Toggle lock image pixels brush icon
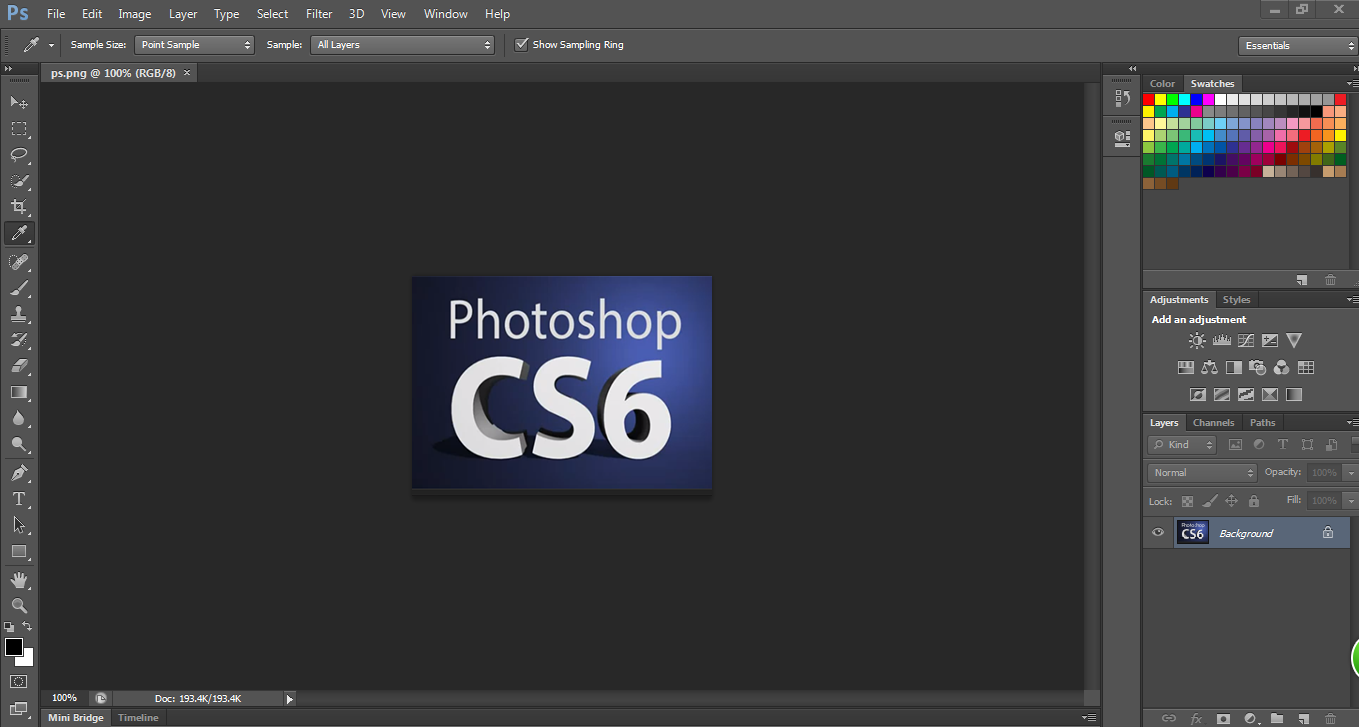This screenshot has width=1359, height=727. pos(1210,501)
